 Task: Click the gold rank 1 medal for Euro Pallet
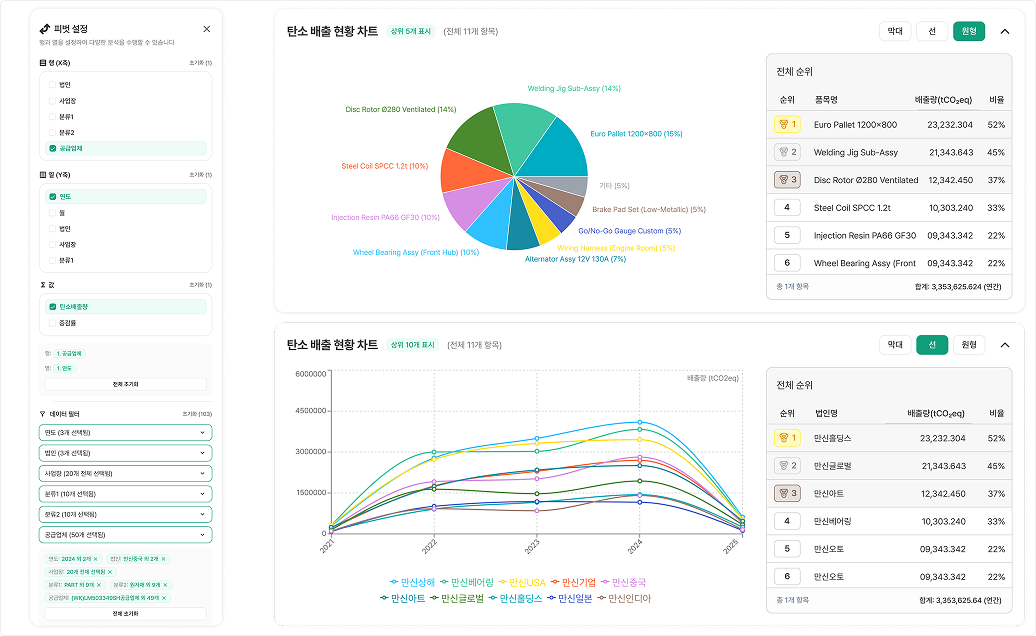(x=787, y=125)
